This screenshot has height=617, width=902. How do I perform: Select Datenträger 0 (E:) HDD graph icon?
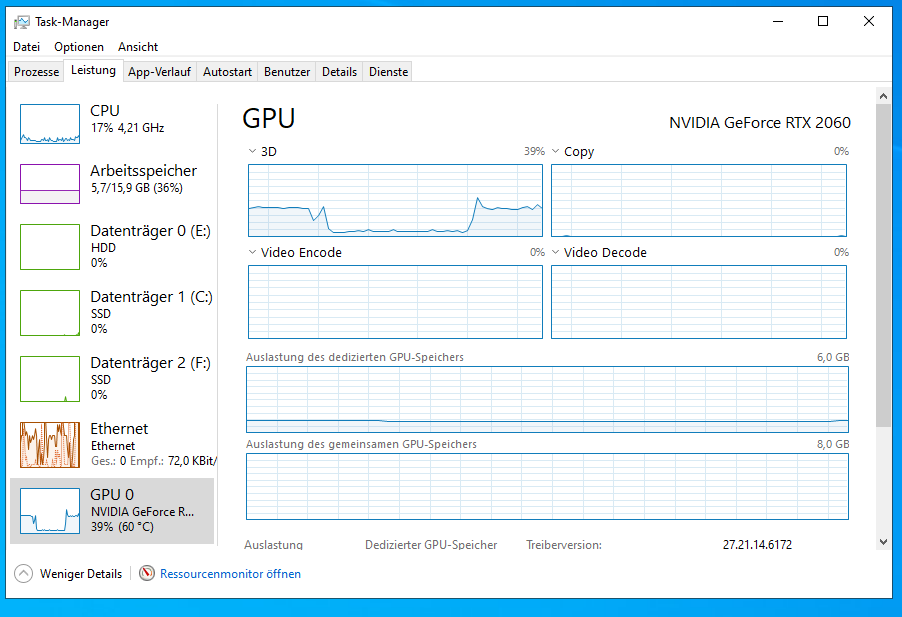[50, 247]
